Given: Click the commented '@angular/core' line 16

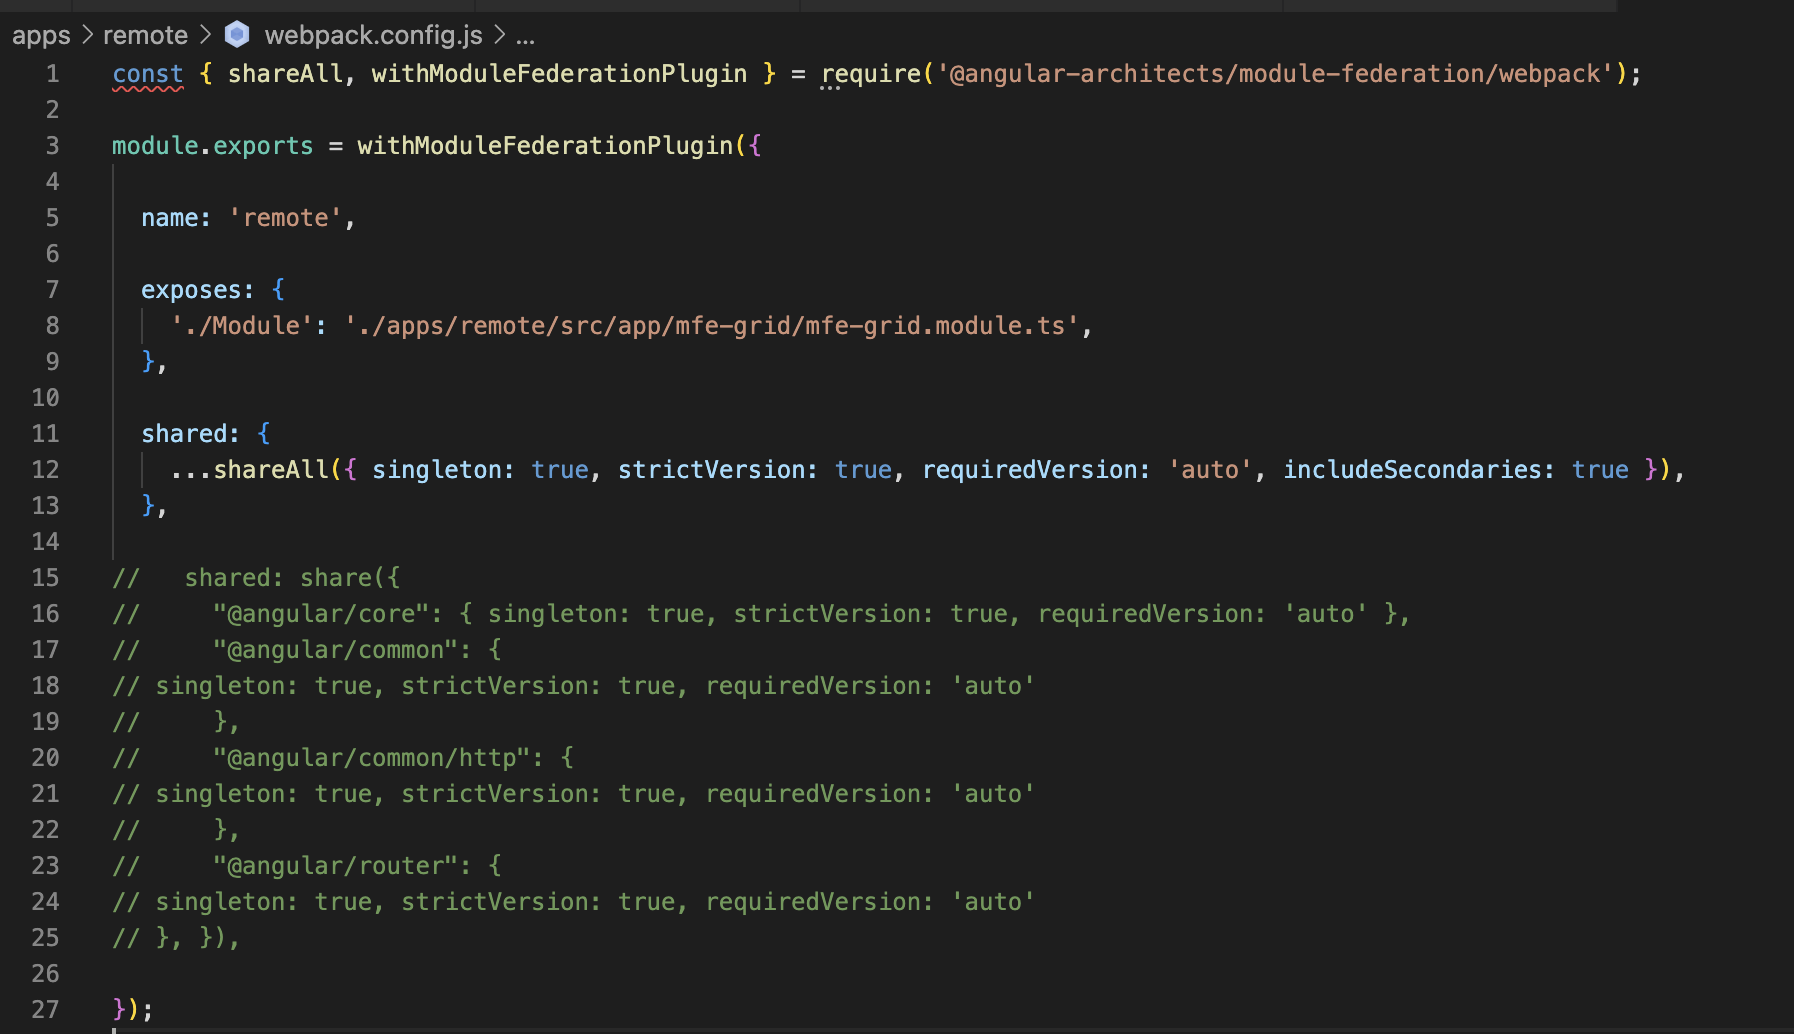Looking at the screenshot, I should point(322,613).
